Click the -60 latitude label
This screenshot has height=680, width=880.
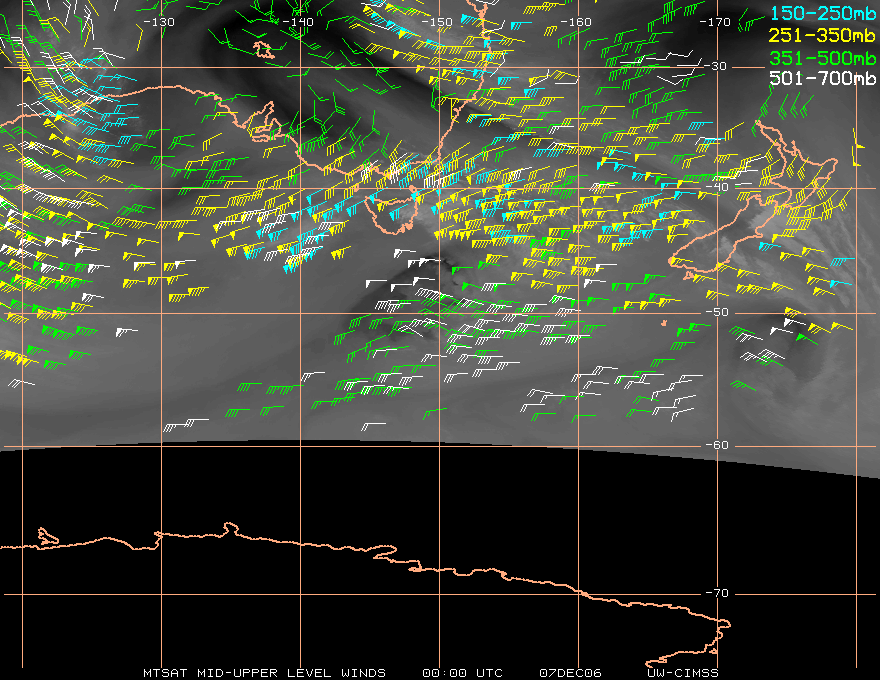click(x=717, y=445)
